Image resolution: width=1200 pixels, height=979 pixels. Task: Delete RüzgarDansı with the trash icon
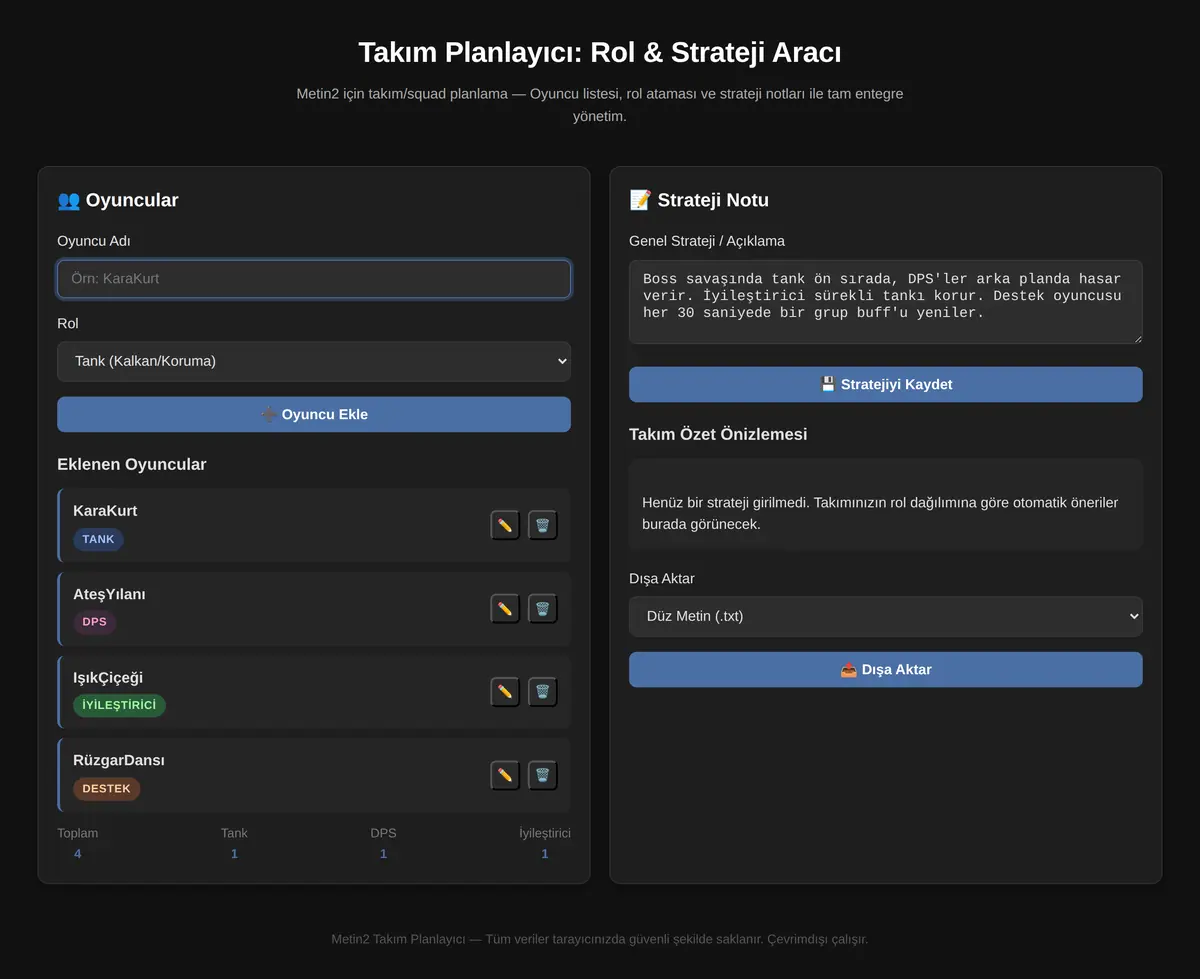point(542,775)
